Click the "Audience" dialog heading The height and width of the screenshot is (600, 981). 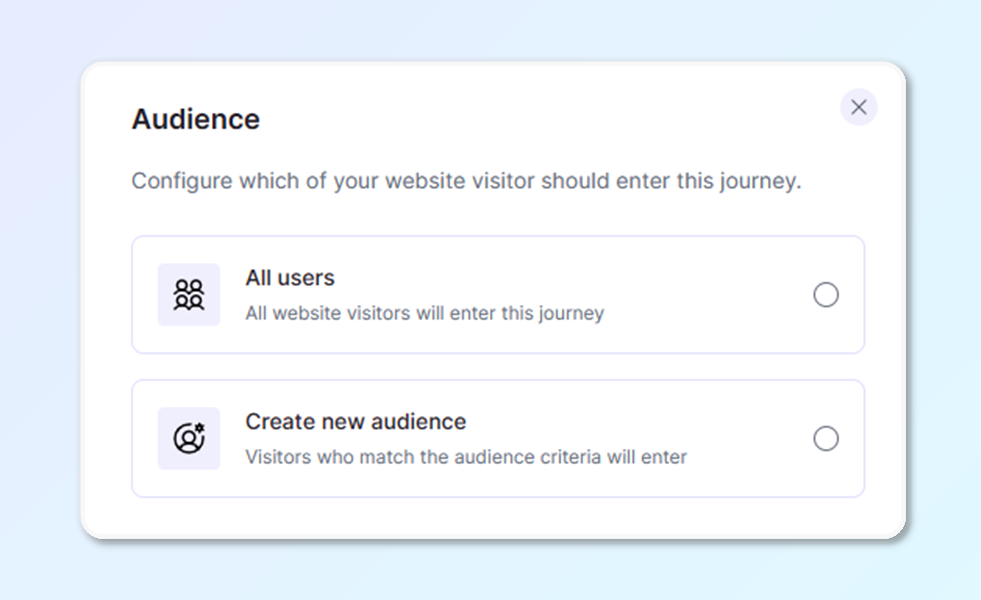(196, 119)
